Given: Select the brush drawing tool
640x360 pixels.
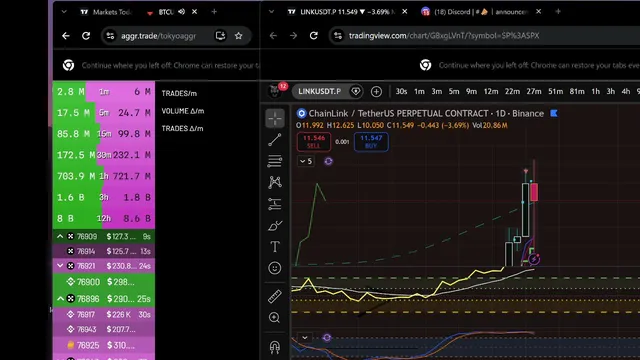Looking at the screenshot, I should 275,225.
